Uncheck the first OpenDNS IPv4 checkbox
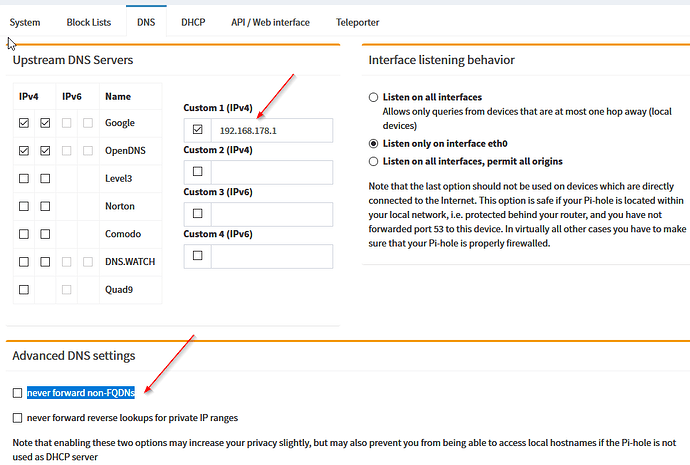This screenshot has height=465, width=690. coord(24,151)
